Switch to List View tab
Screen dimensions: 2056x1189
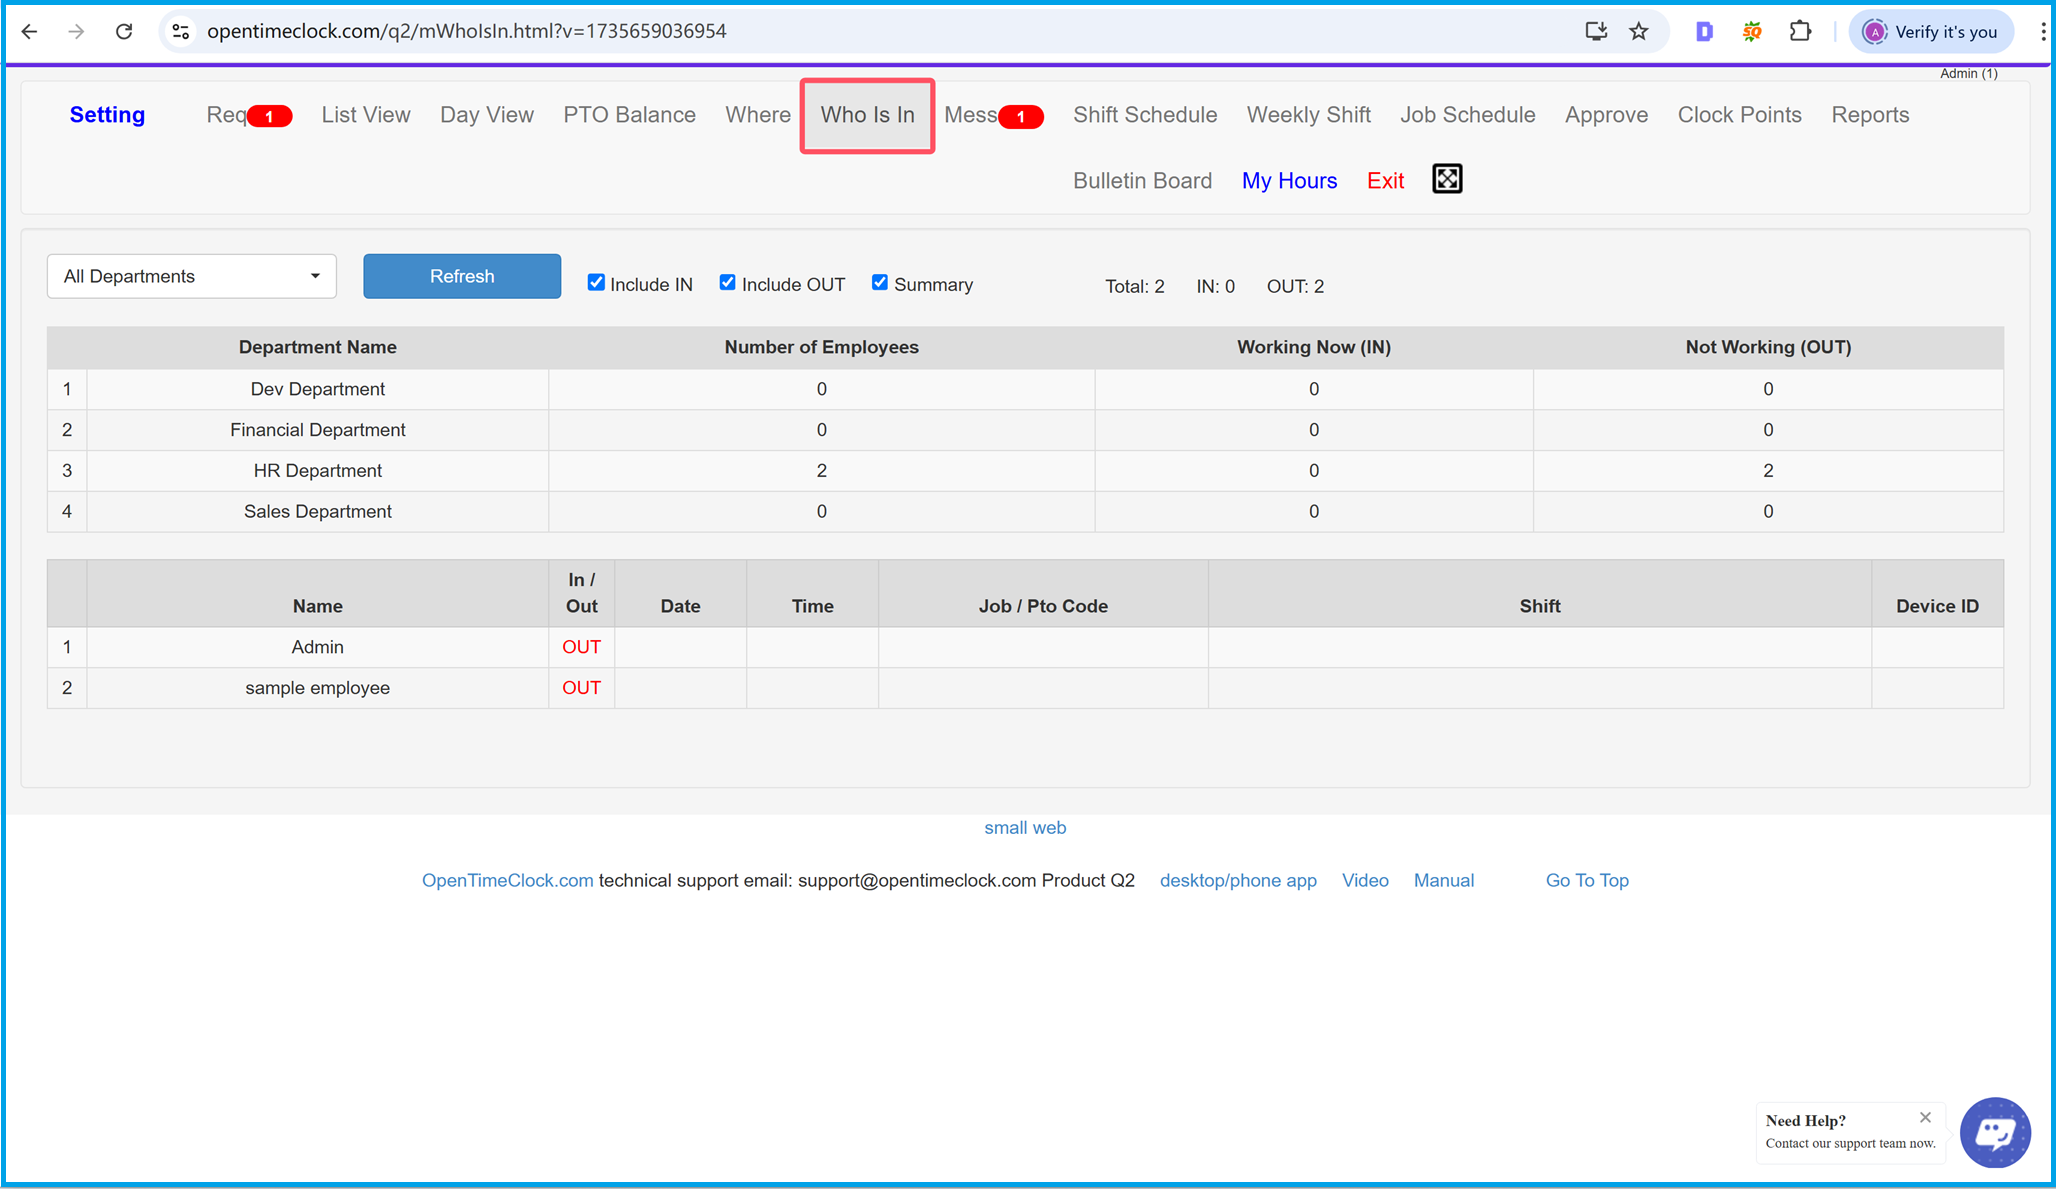pyautogui.click(x=366, y=115)
